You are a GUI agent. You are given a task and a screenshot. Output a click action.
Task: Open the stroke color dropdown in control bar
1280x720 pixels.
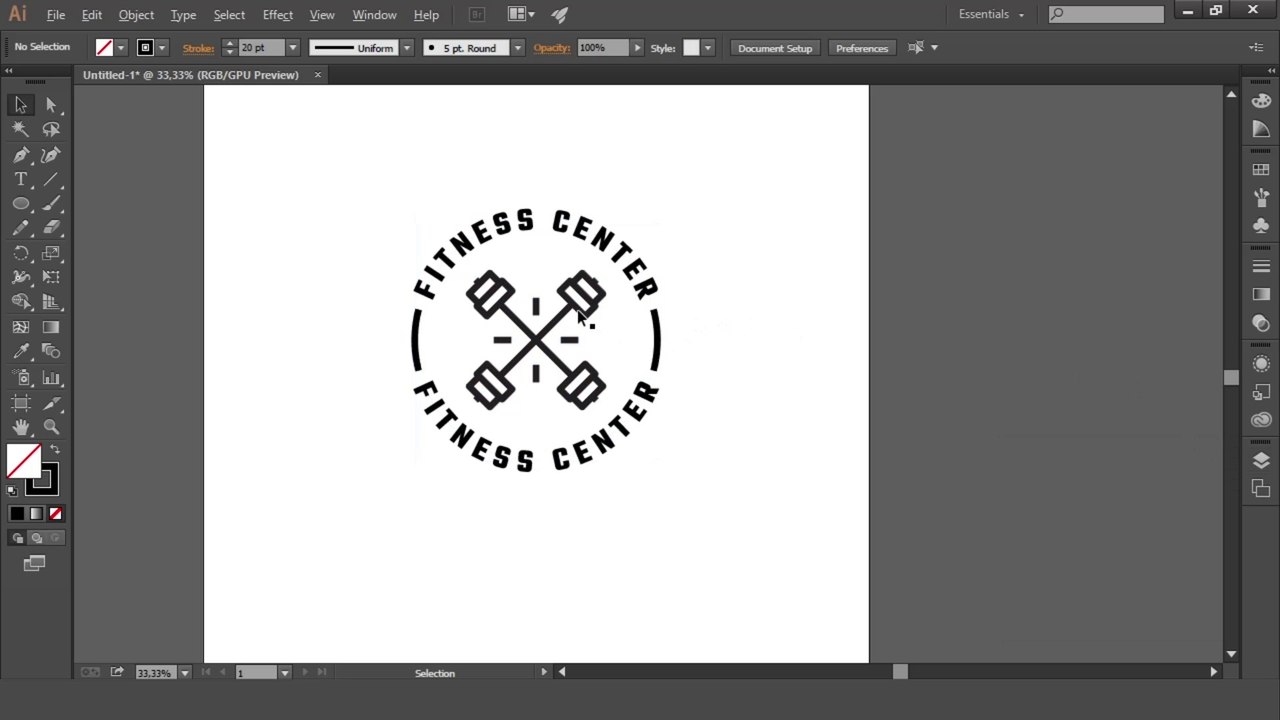162,48
